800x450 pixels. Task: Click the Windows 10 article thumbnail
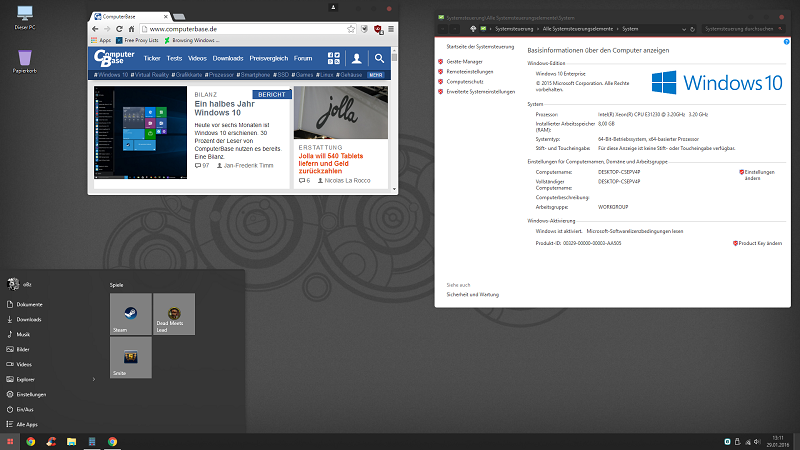tap(140, 132)
